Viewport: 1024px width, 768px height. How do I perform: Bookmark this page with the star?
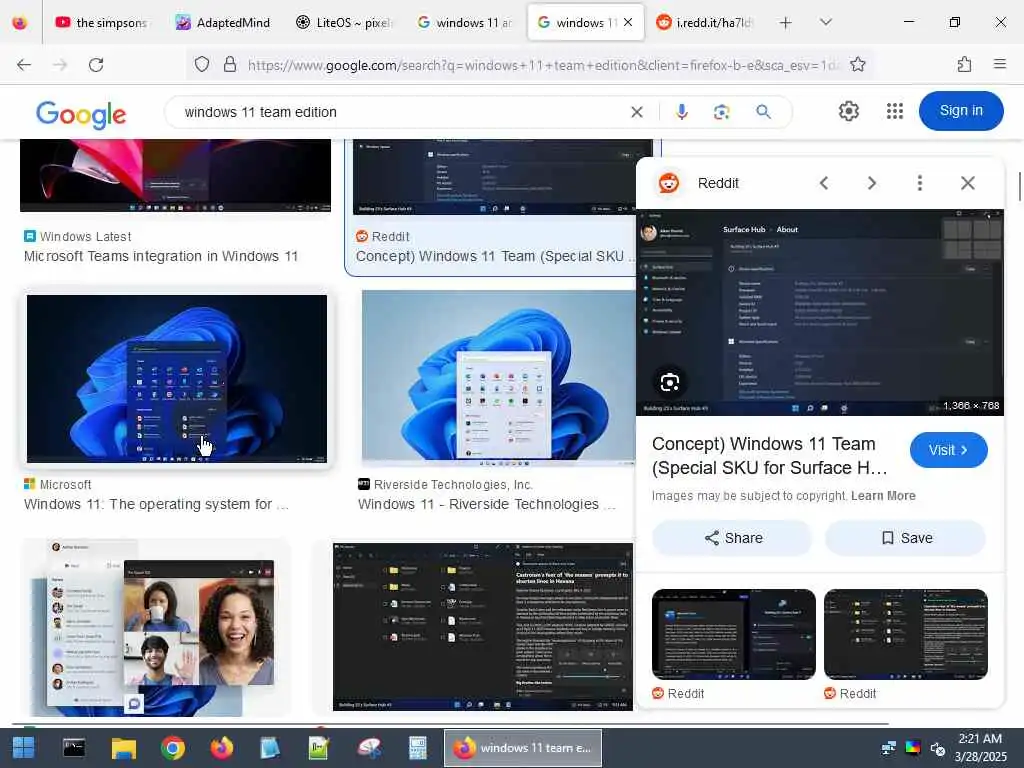tap(857, 65)
